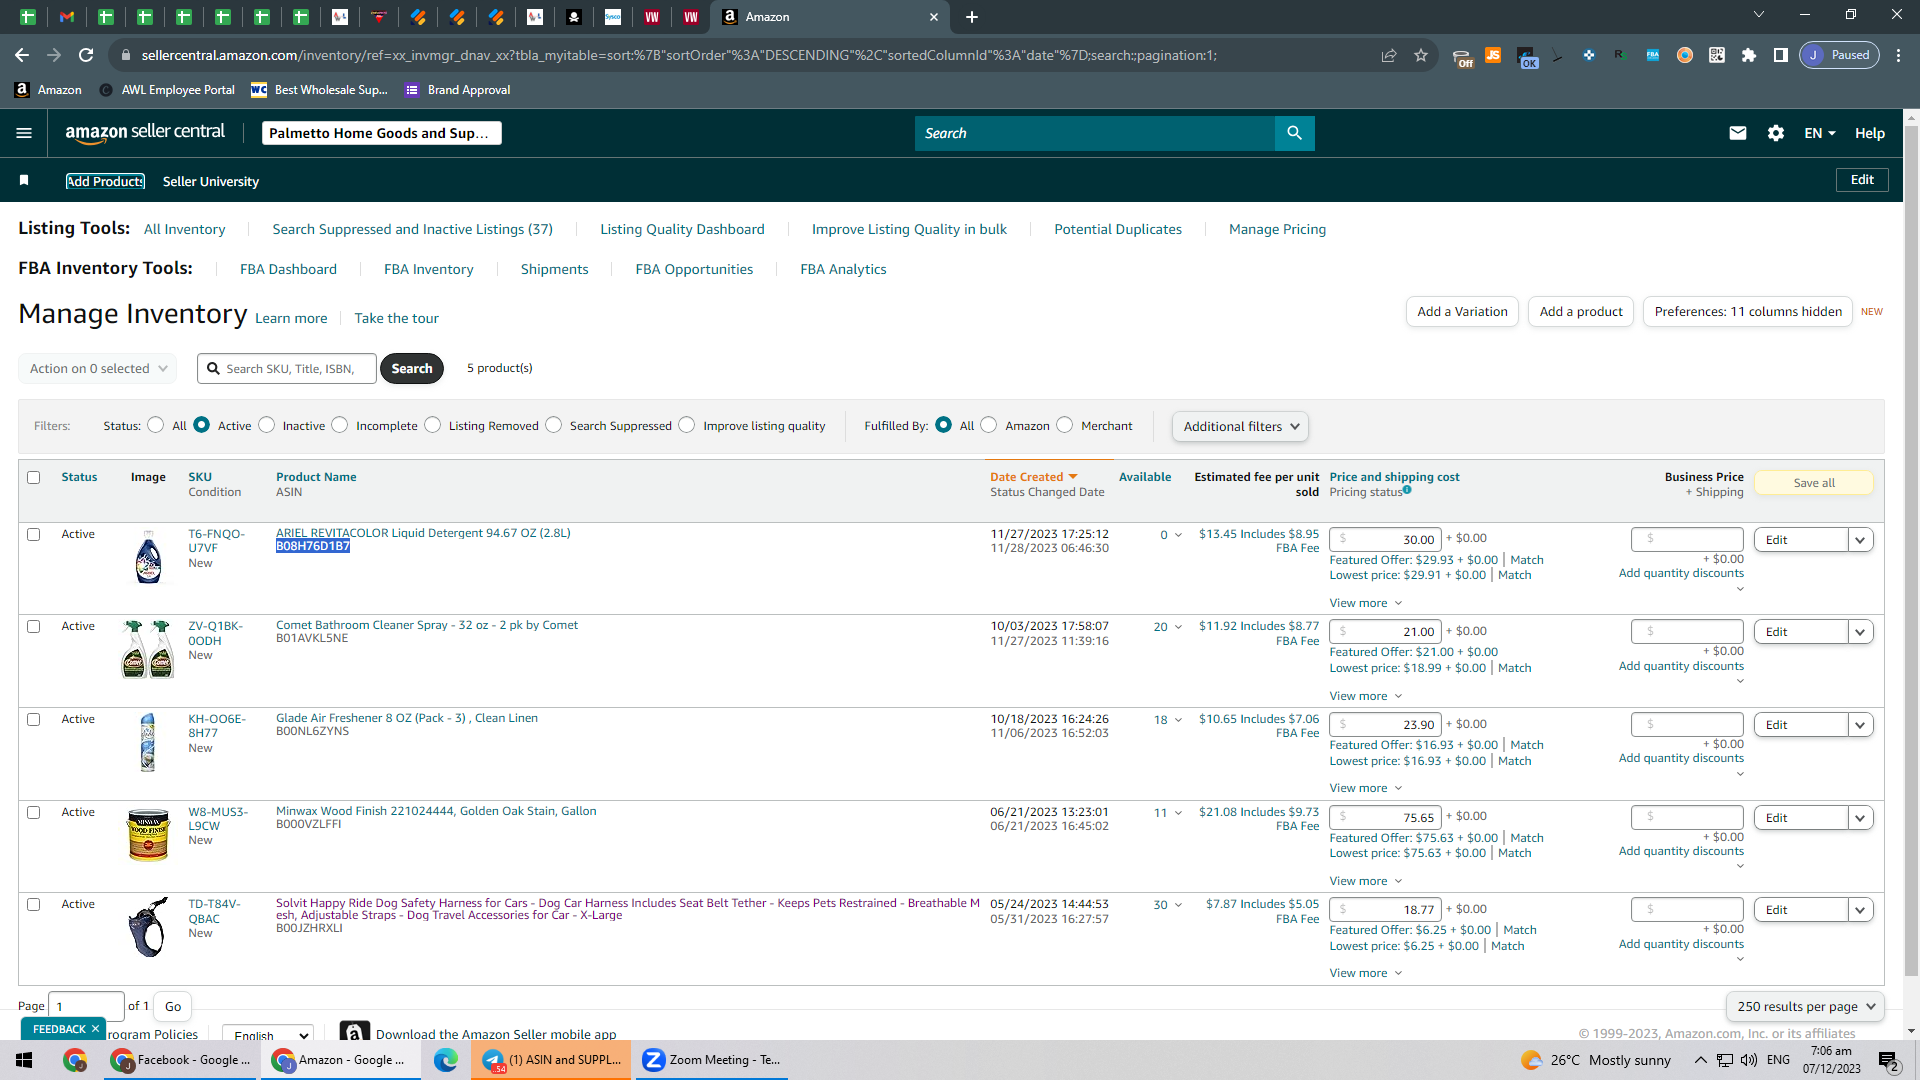1920x1080 pixels.
Task: Sort by the Date Created column header
Action: click(x=1034, y=477)
